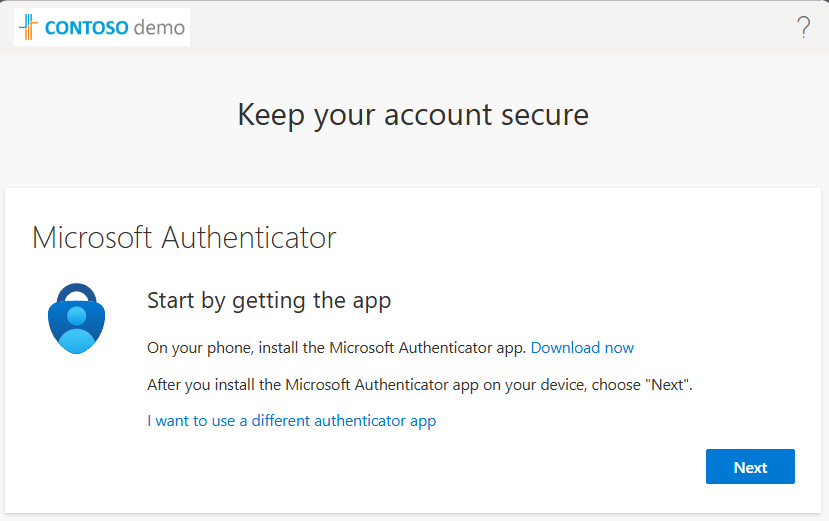
Task: Click the "Microsoft Authenticator" section heading
Action: (x=184, y=237)
